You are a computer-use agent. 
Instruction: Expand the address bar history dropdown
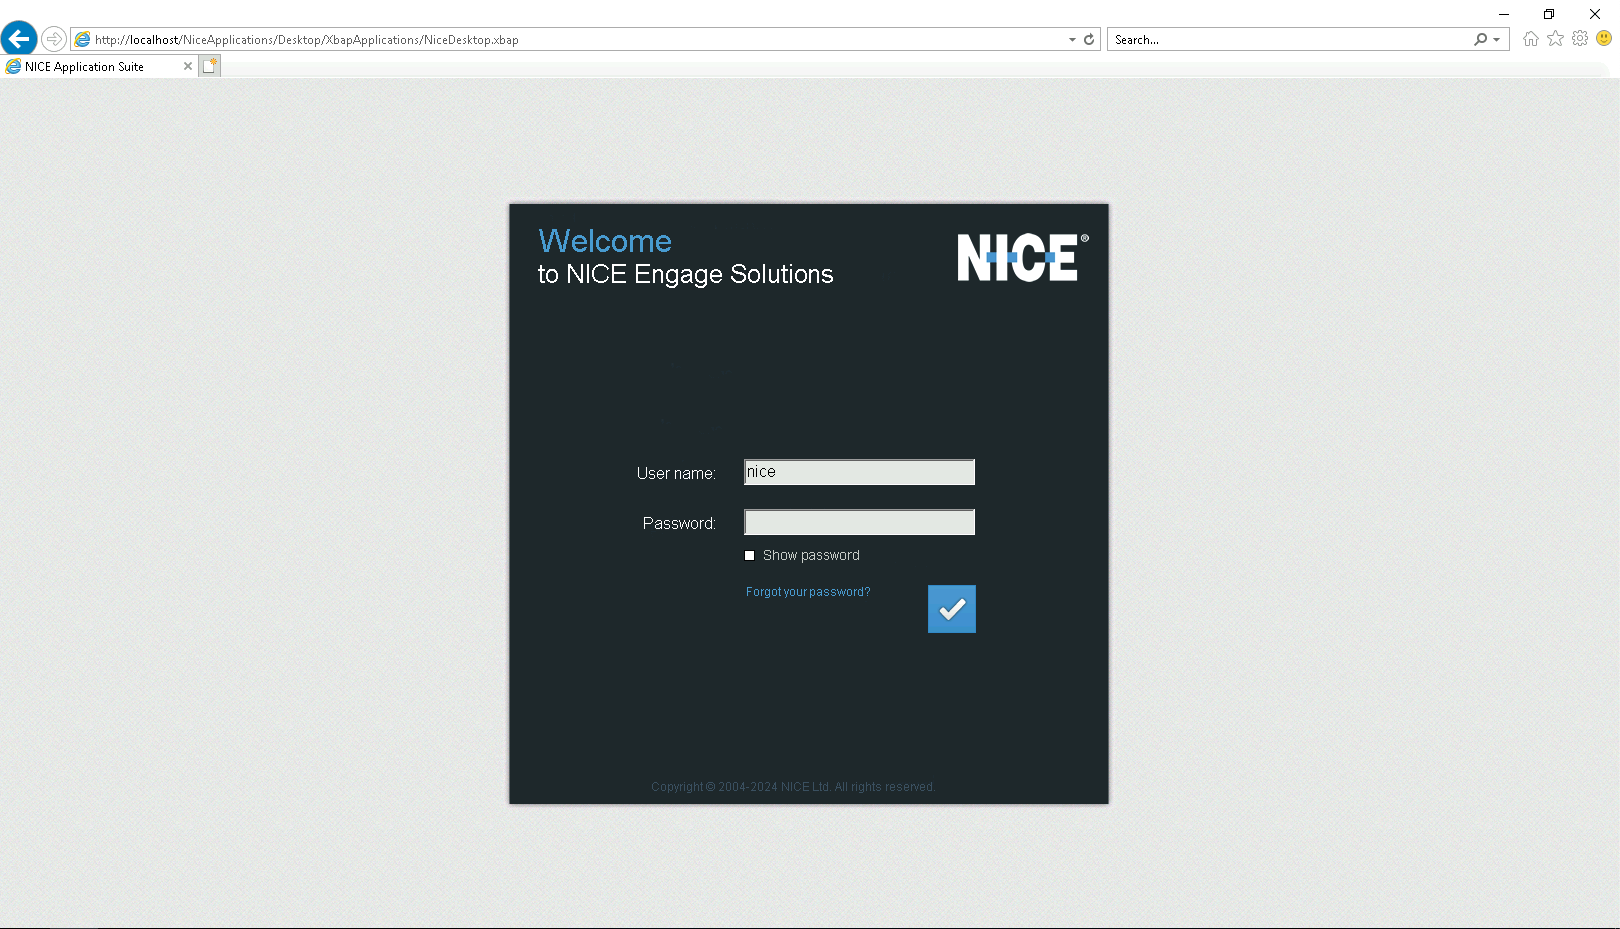[1072, 40]
